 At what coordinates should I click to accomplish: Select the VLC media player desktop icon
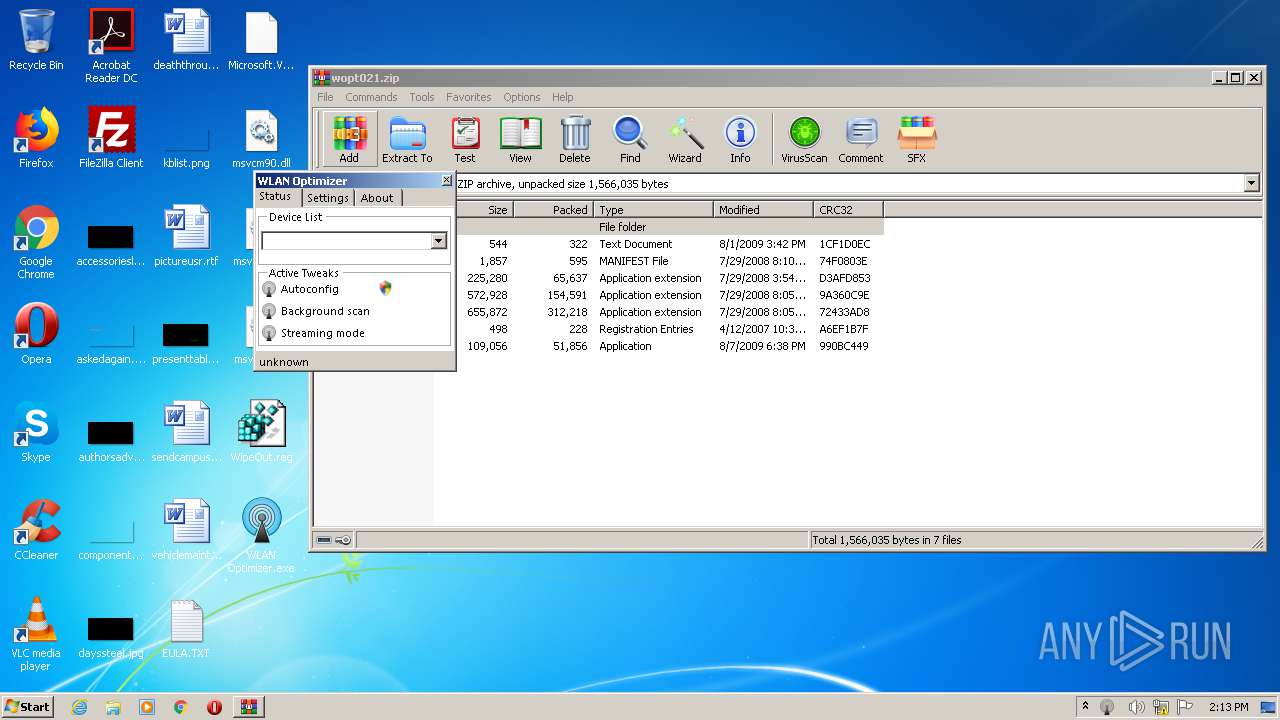point(36,634)
